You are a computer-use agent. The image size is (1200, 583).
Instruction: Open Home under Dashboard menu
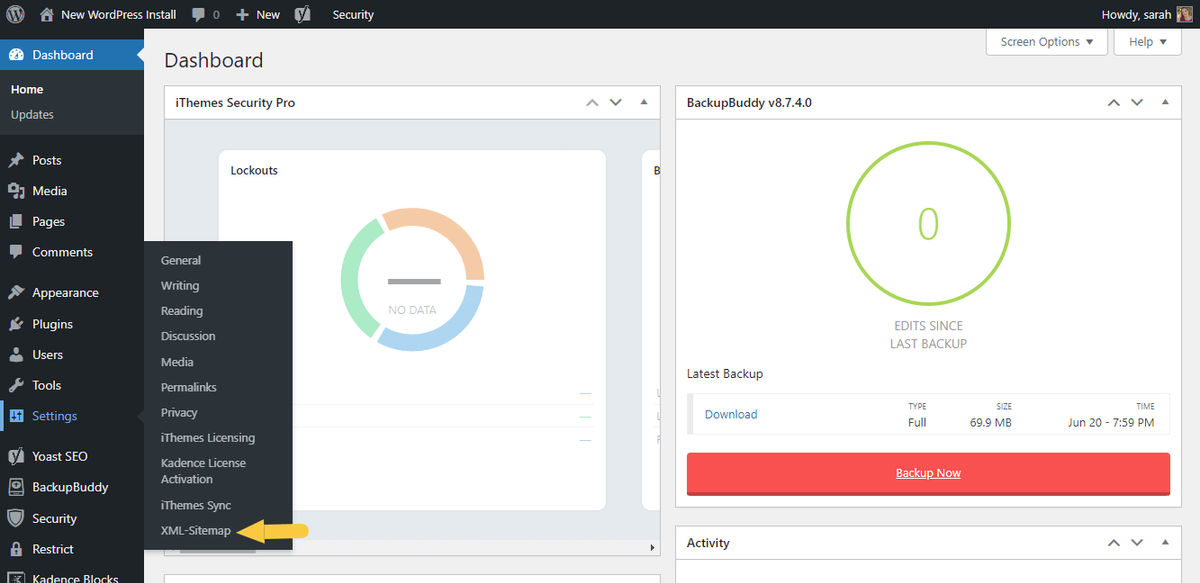27,90
